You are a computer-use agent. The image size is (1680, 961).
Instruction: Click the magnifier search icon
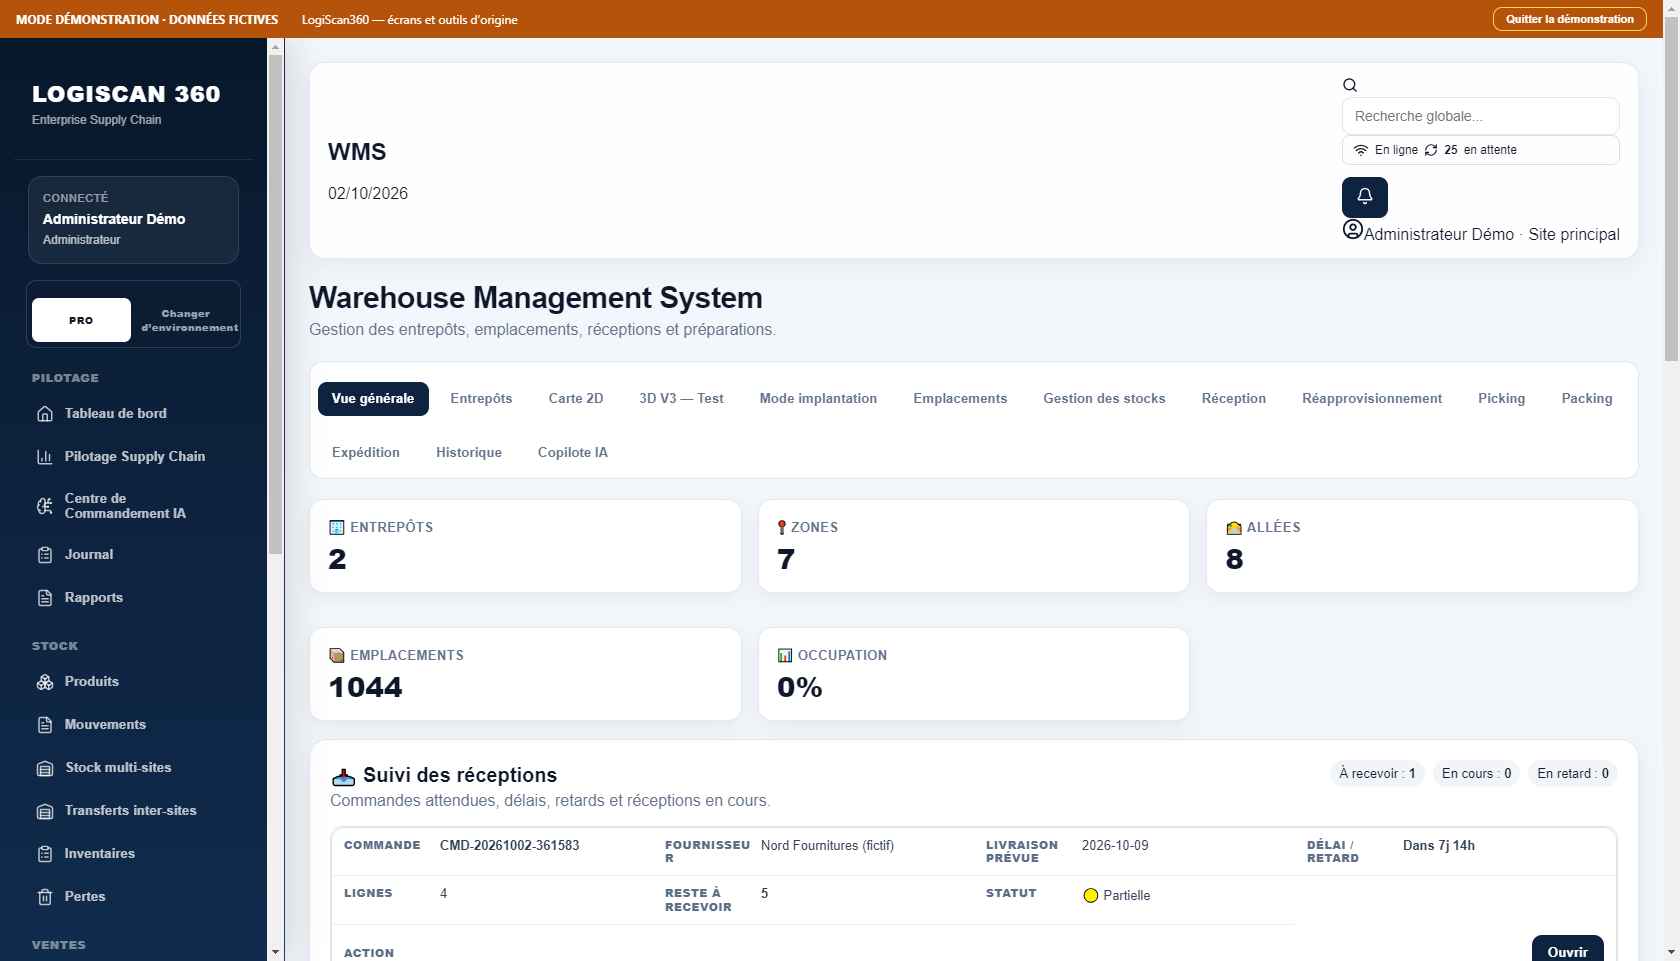pos(1350,85)
